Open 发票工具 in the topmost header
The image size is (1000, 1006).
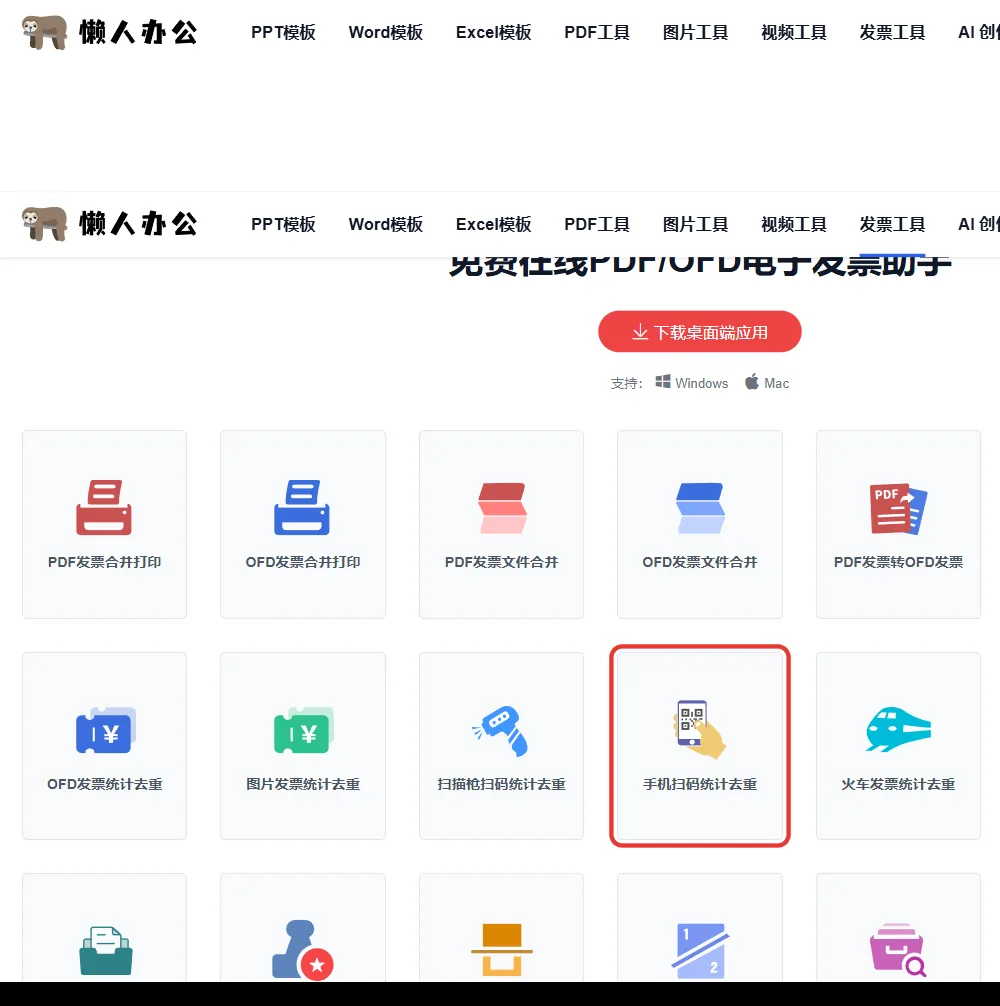892,32
